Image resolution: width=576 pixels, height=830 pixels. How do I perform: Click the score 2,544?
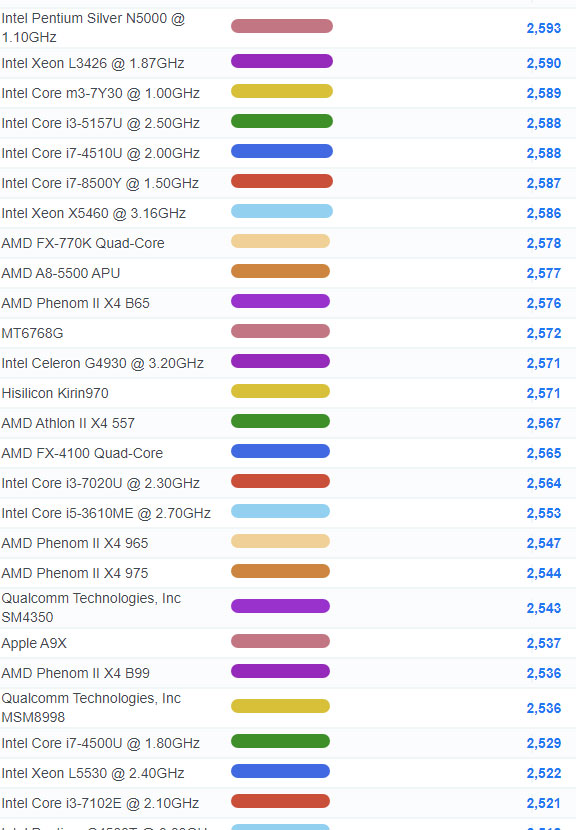[544, 573]
